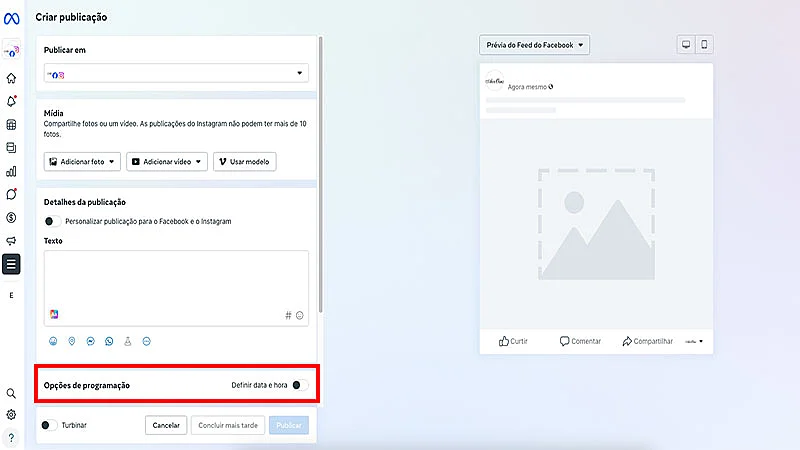Image resolution: width=800 pixels, height=450 pixels.
Task: Add feeling or activity smiley icon
Action: pos(53,341)
